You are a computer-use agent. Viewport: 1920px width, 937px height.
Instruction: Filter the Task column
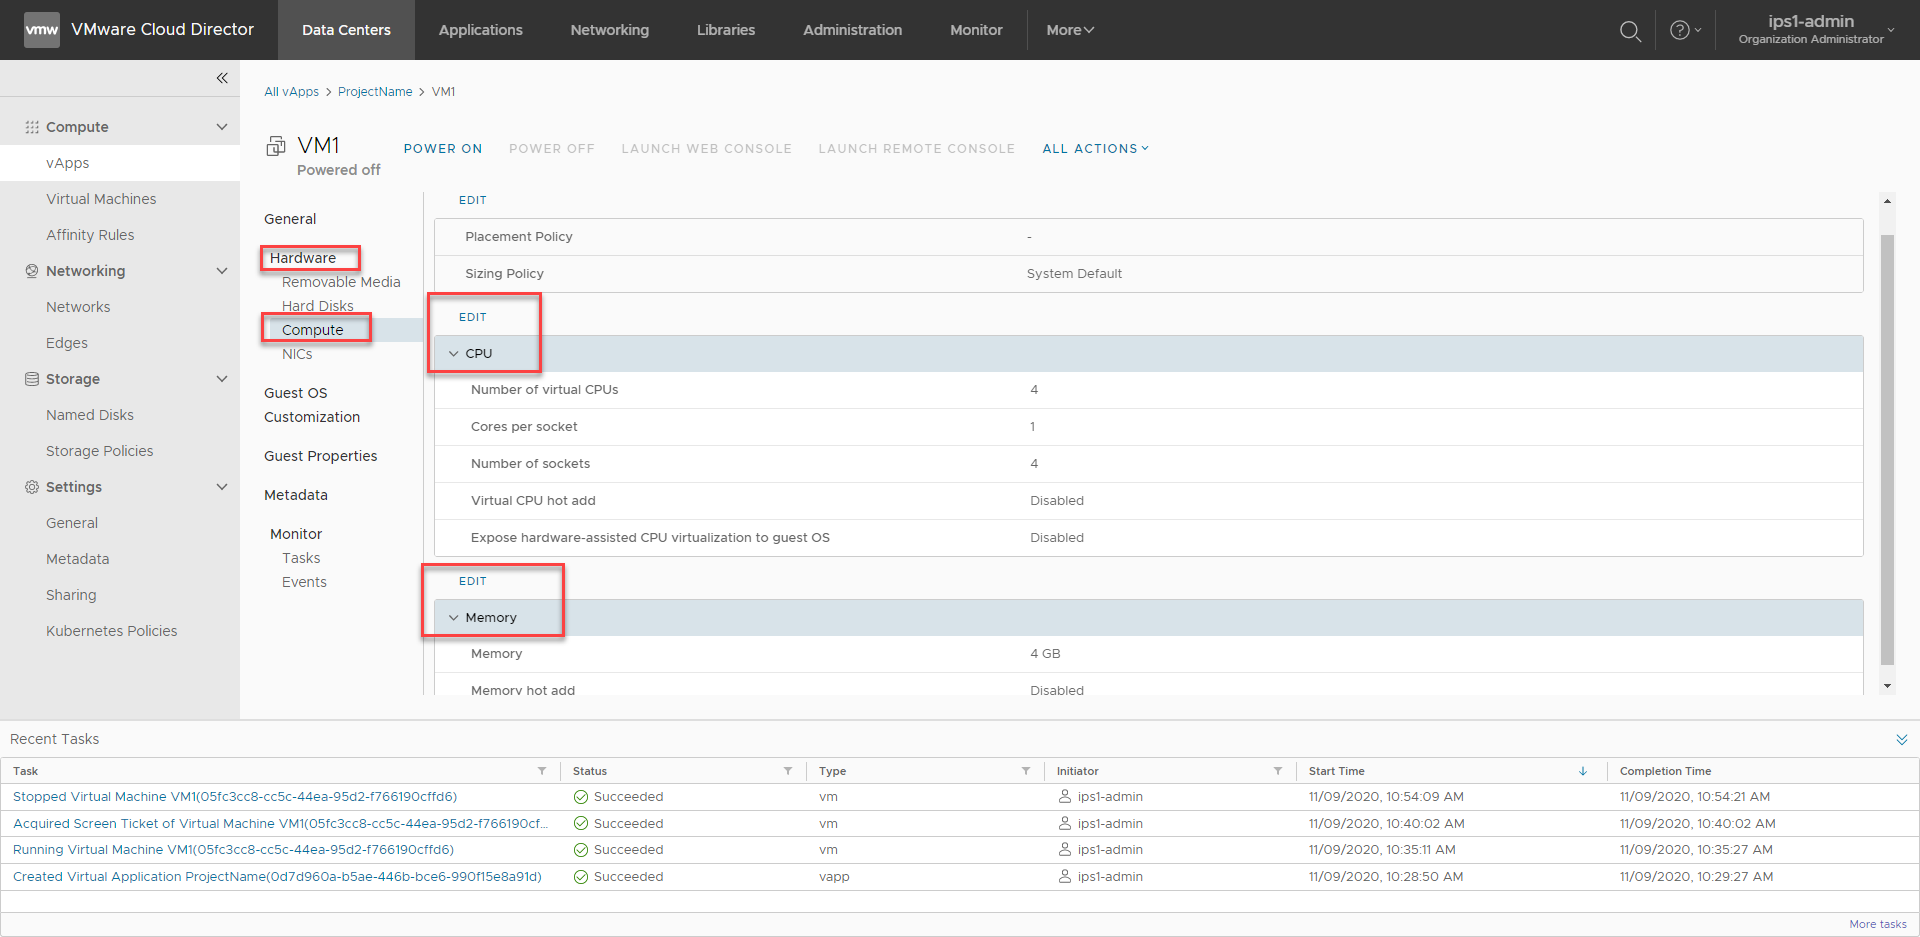tap(542, 771)
